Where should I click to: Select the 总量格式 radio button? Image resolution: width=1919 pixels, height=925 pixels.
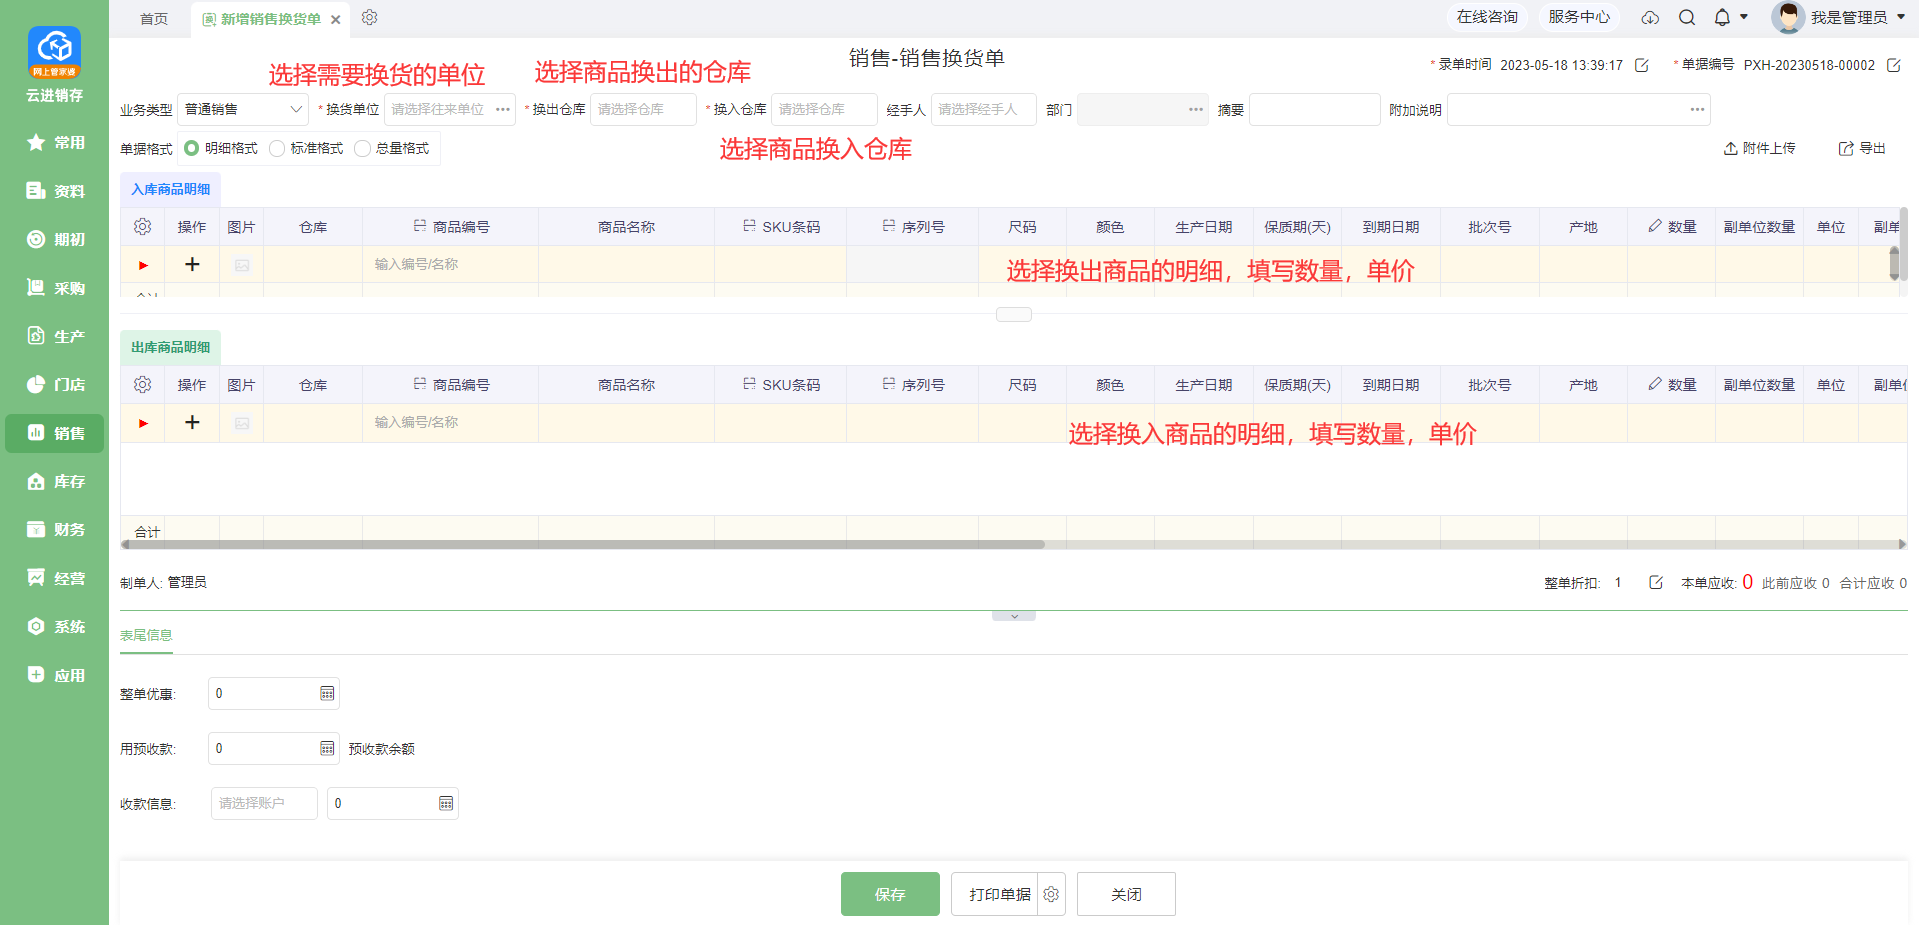point(362,148)
